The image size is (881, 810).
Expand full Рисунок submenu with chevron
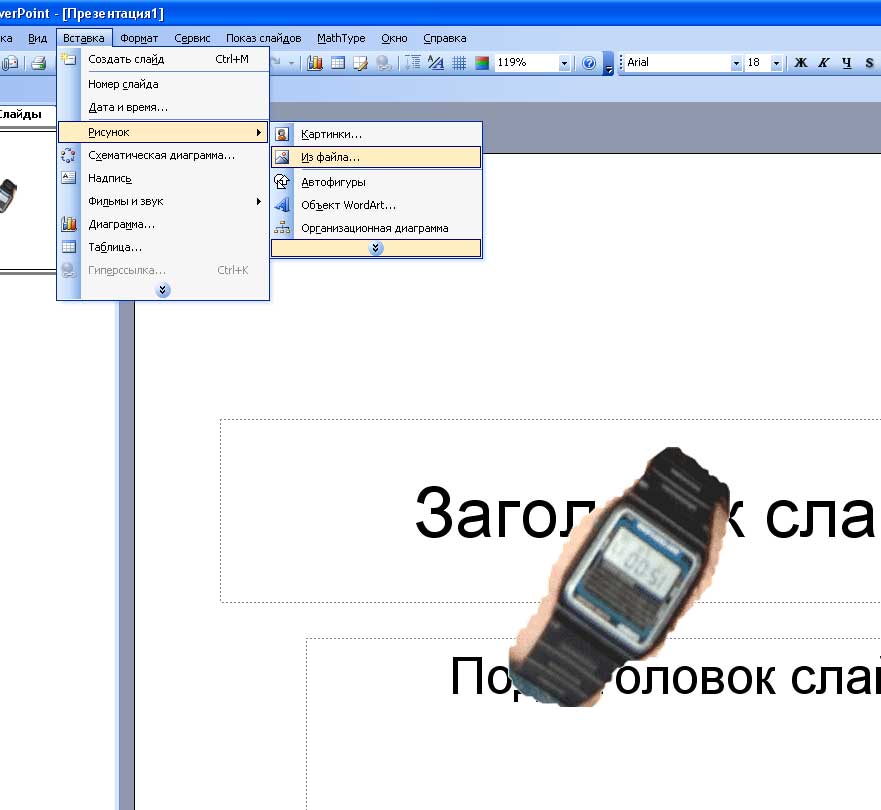pos(376,248)
